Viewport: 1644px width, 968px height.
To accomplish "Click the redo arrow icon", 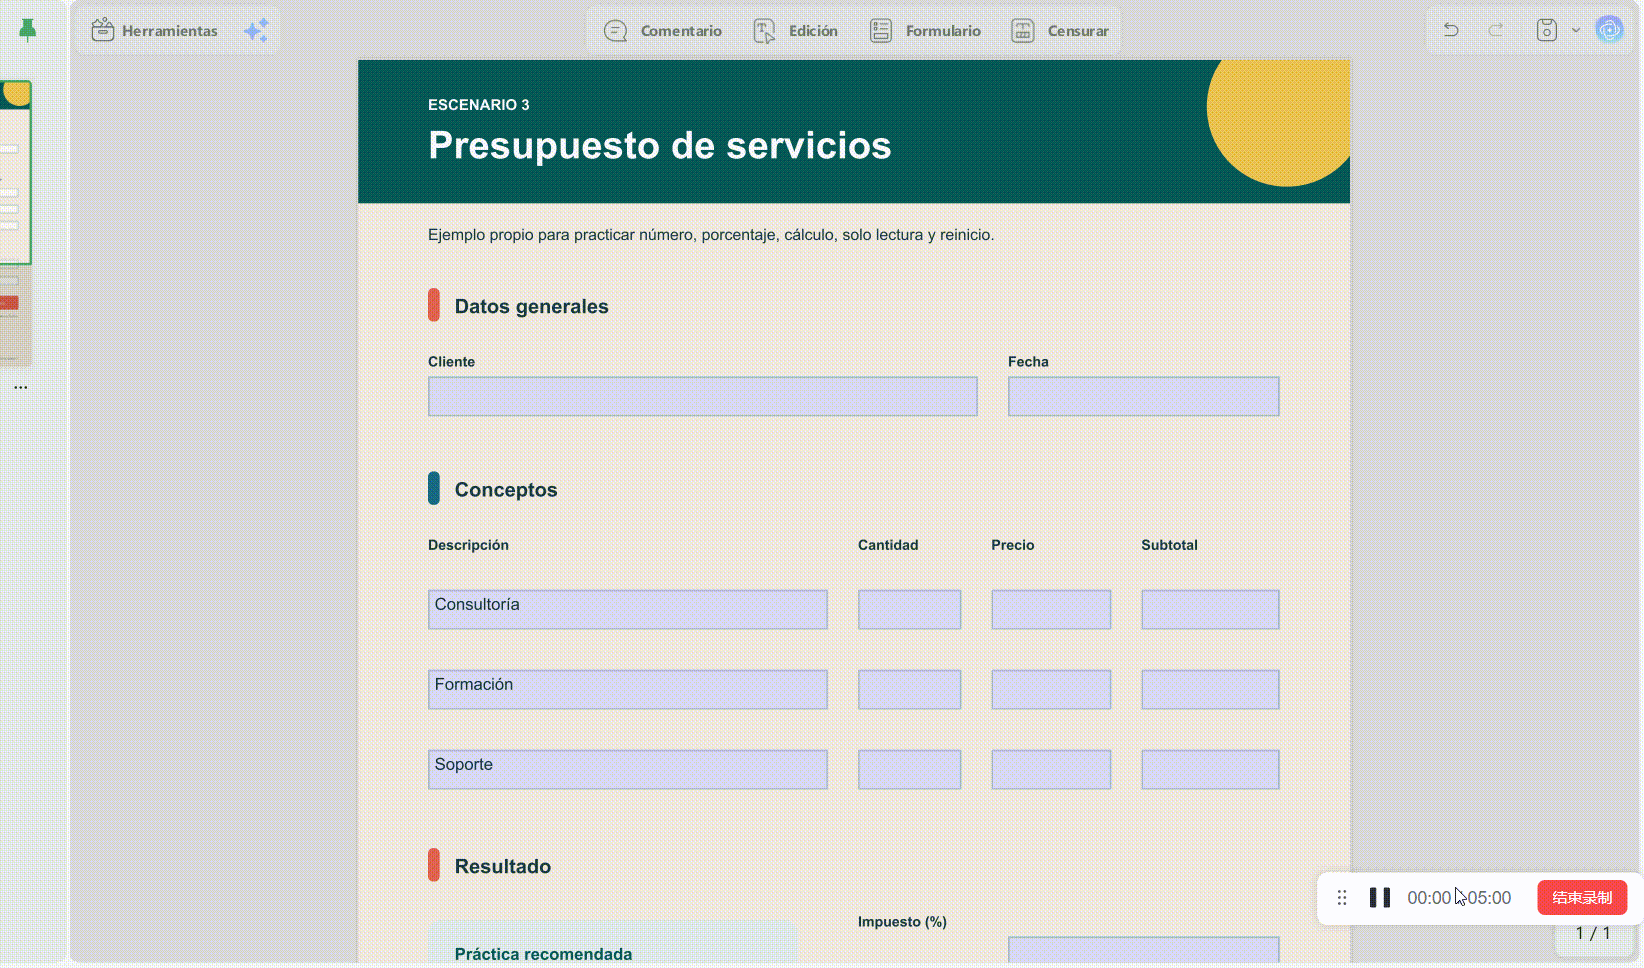I will pyautogui.click(x=1496, y=30).
